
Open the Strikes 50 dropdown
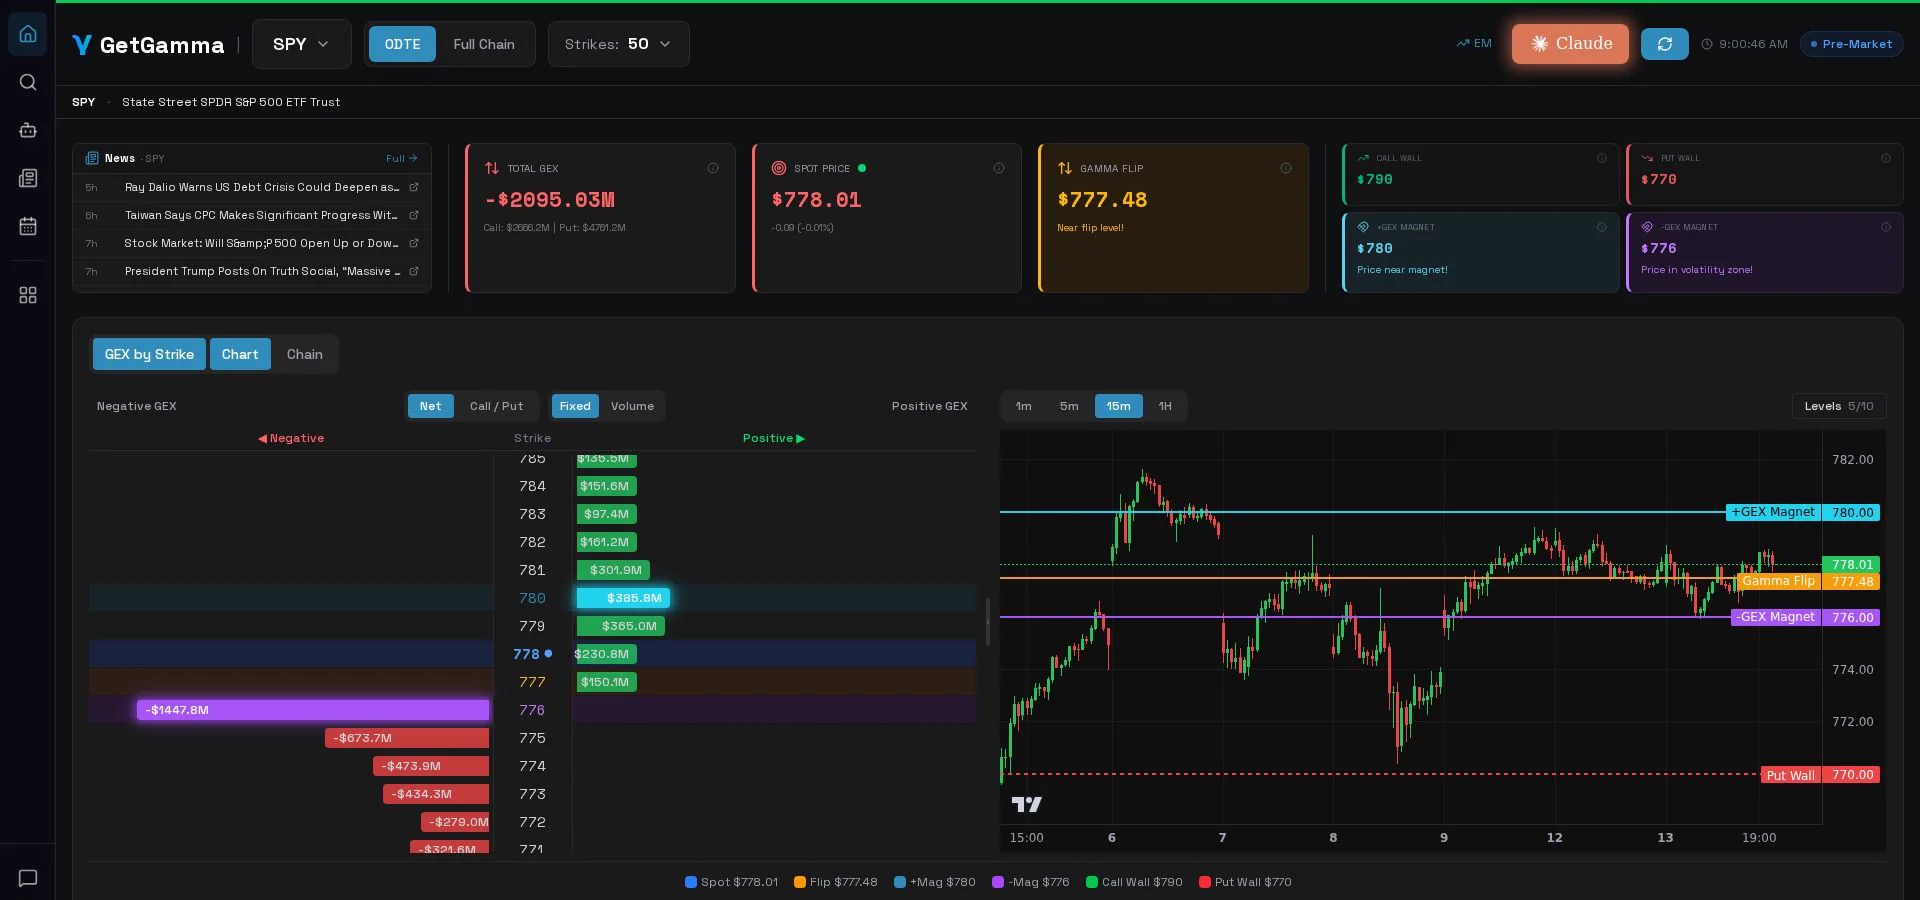pos(618,44)
